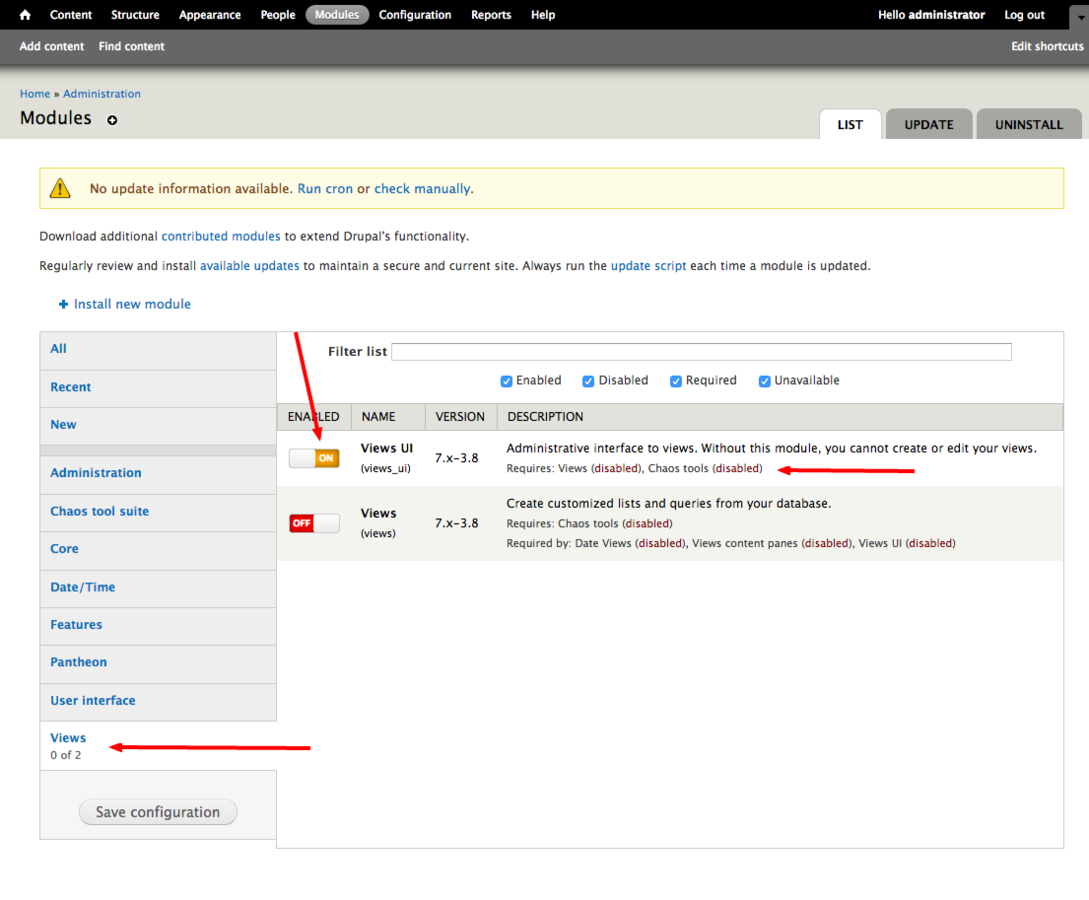Image resolution: width=1089 pixels, height=900 pixels.
Task: Select the Chaos tool suite category
Action: coord(158,512)
